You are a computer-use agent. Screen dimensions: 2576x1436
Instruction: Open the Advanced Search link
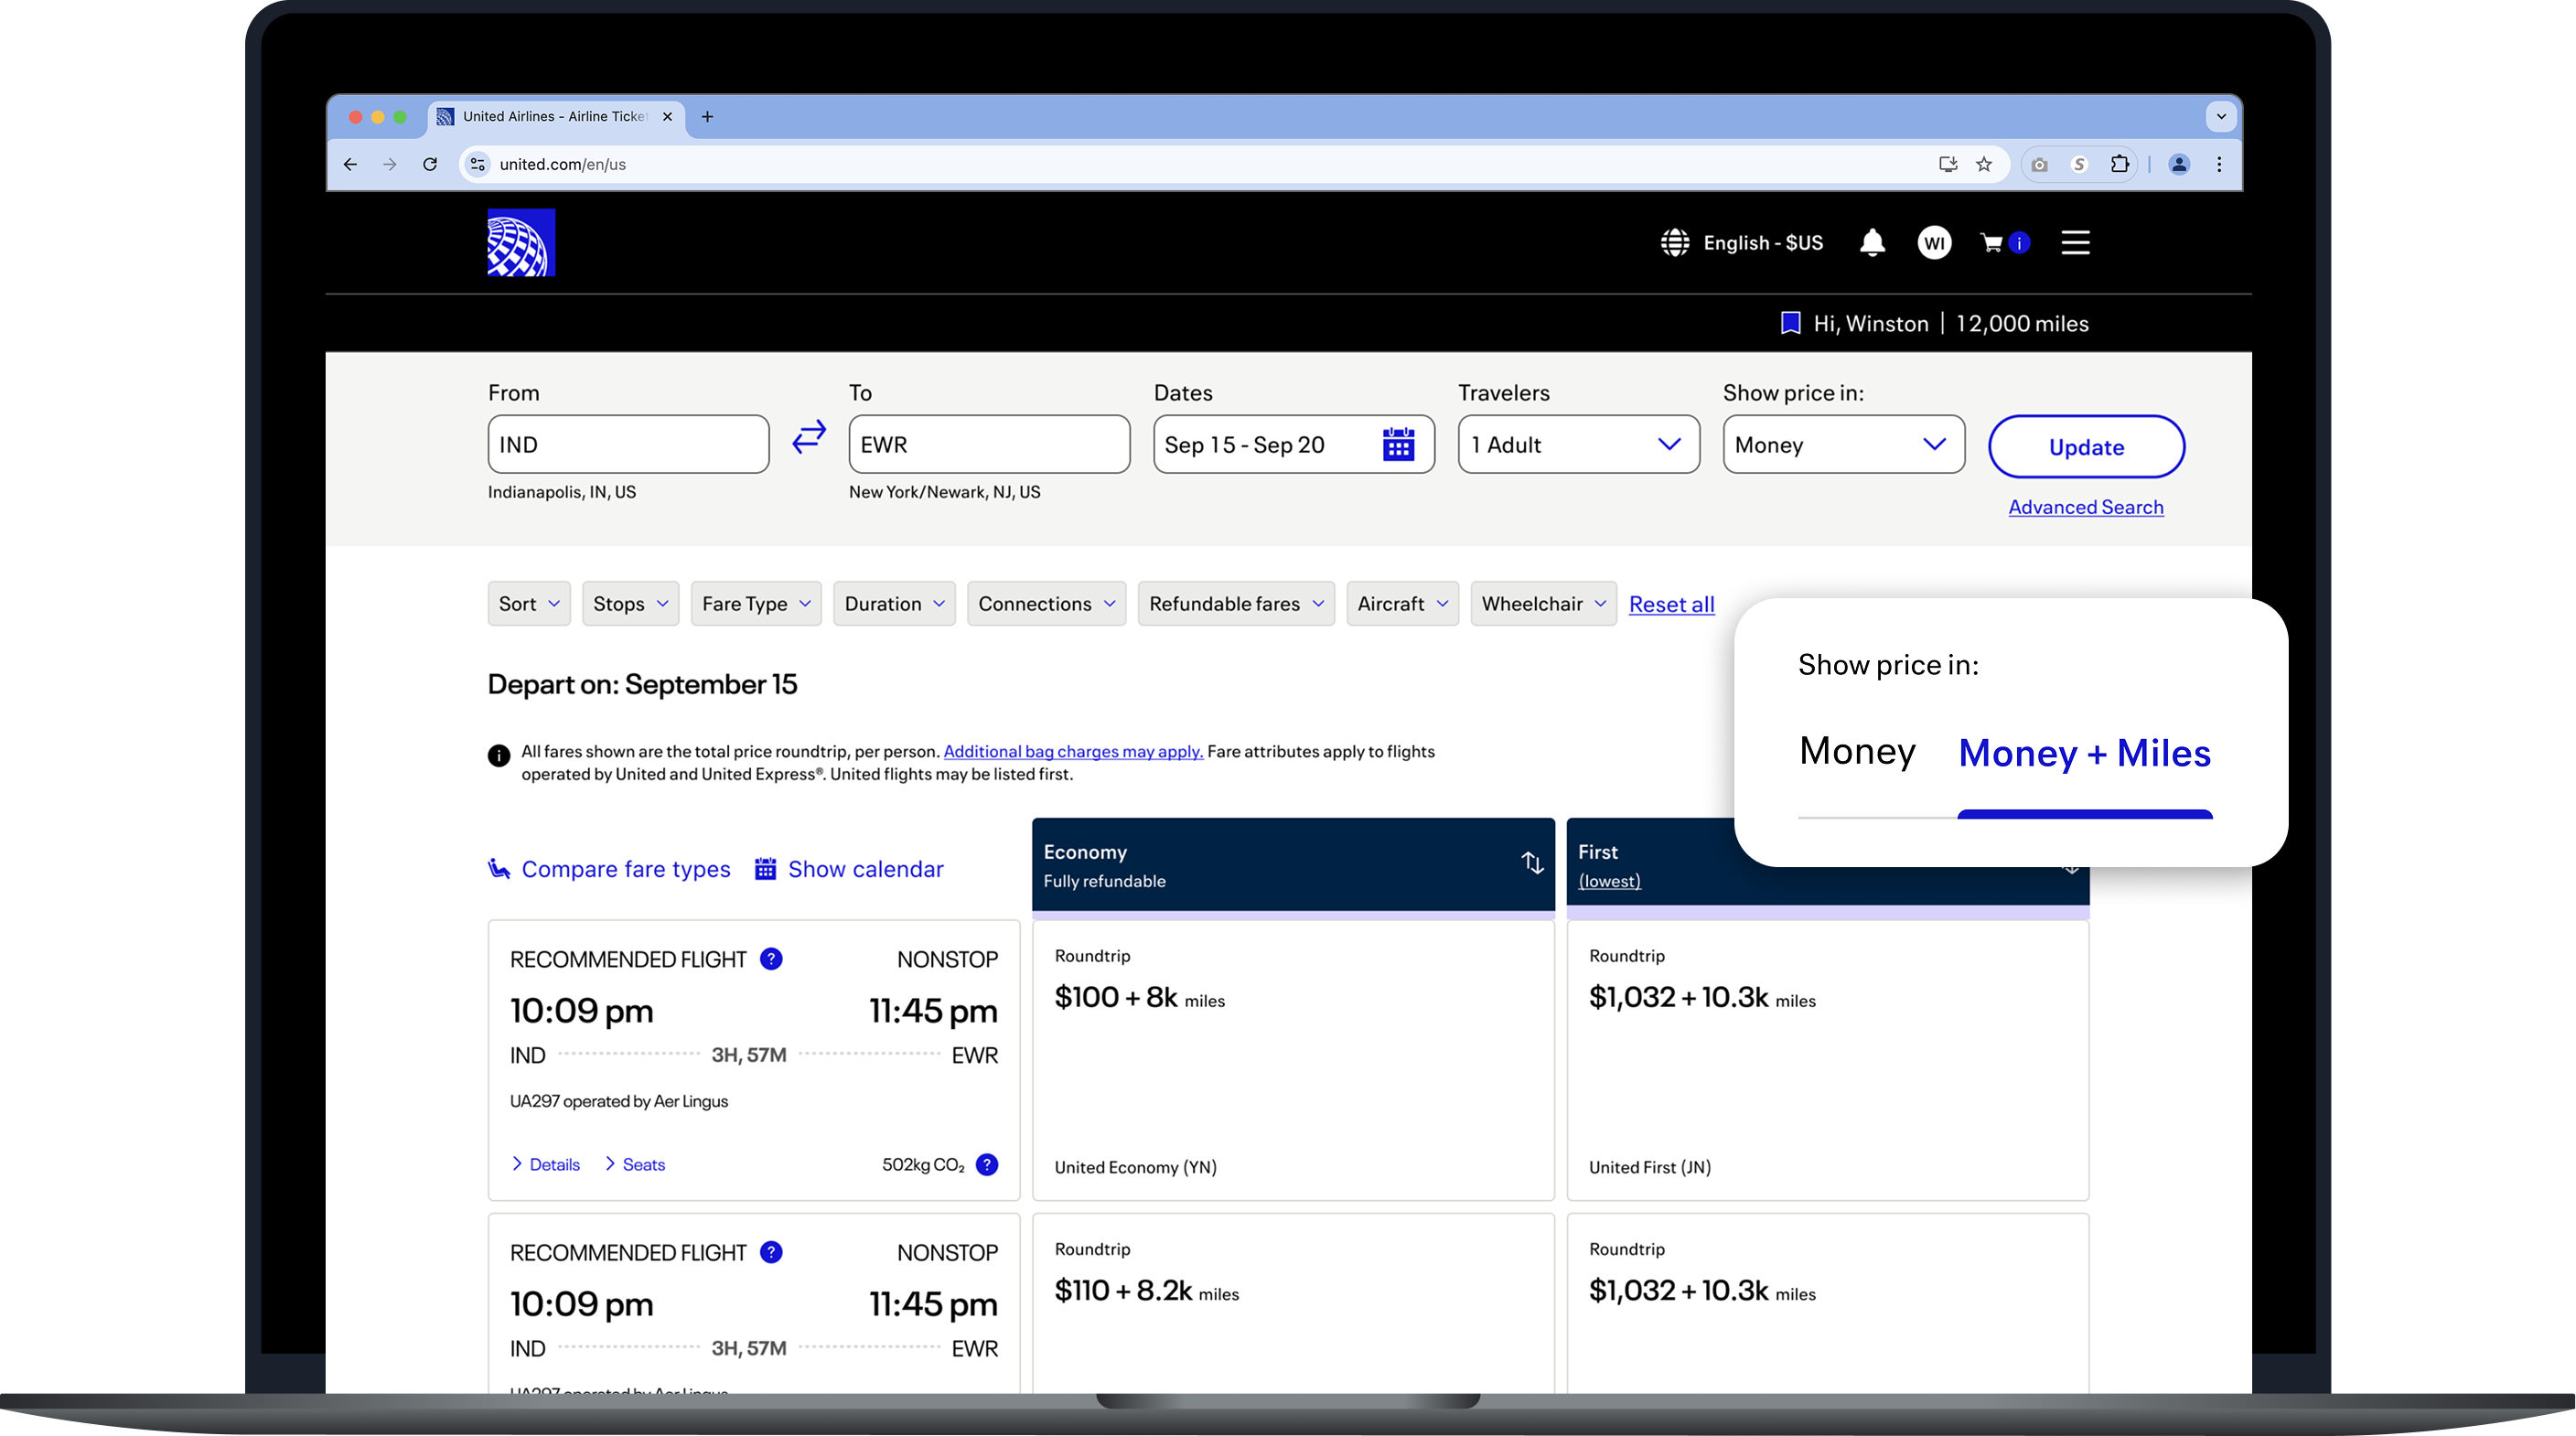[2085, 507]
